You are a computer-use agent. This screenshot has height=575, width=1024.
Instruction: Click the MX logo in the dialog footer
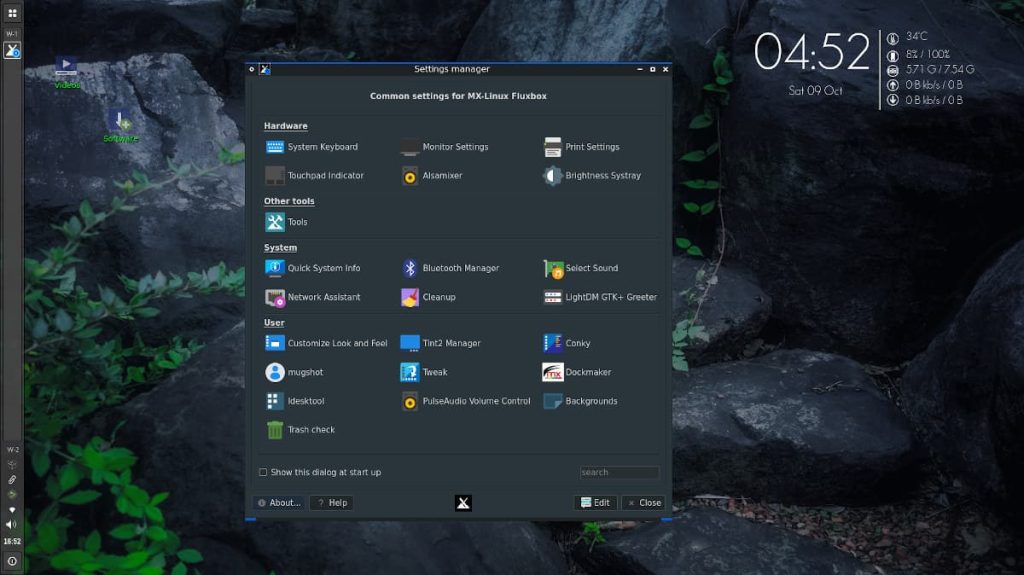(463, 503)
